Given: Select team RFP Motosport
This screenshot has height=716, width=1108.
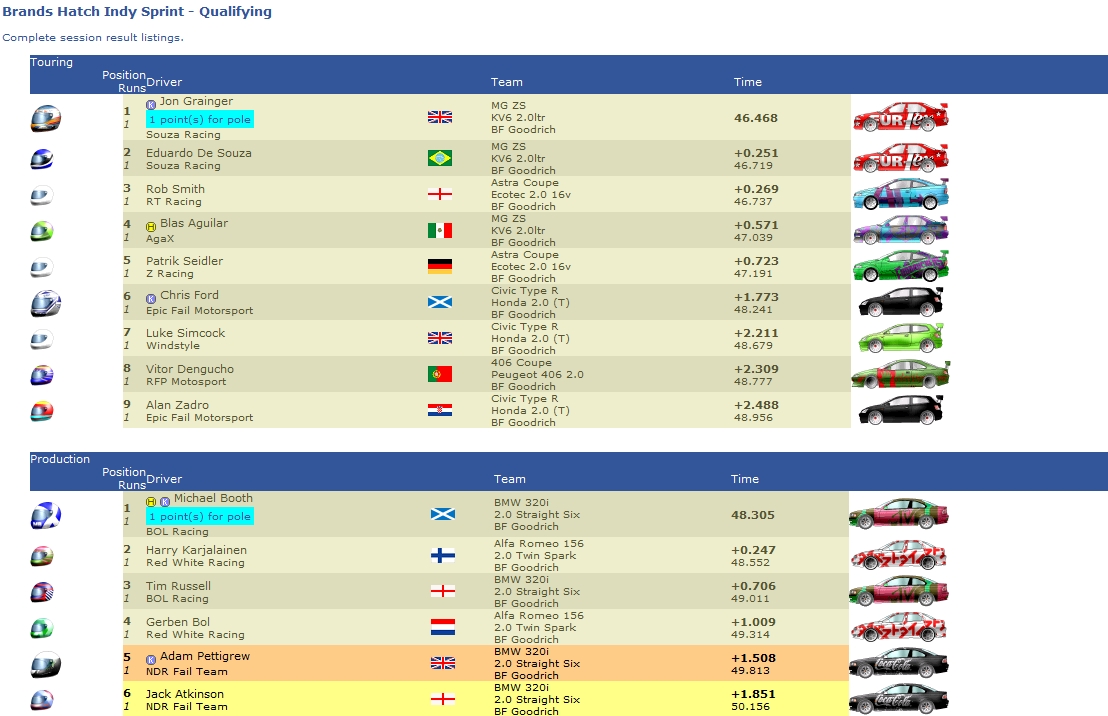Looking at the screenshot, I should pos(186,382).
